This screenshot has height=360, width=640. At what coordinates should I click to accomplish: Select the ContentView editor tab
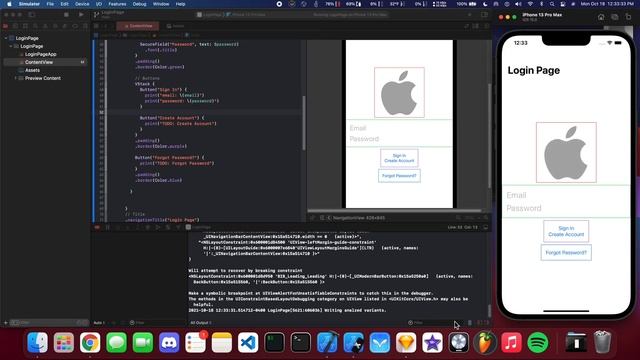tap(138, 26)
